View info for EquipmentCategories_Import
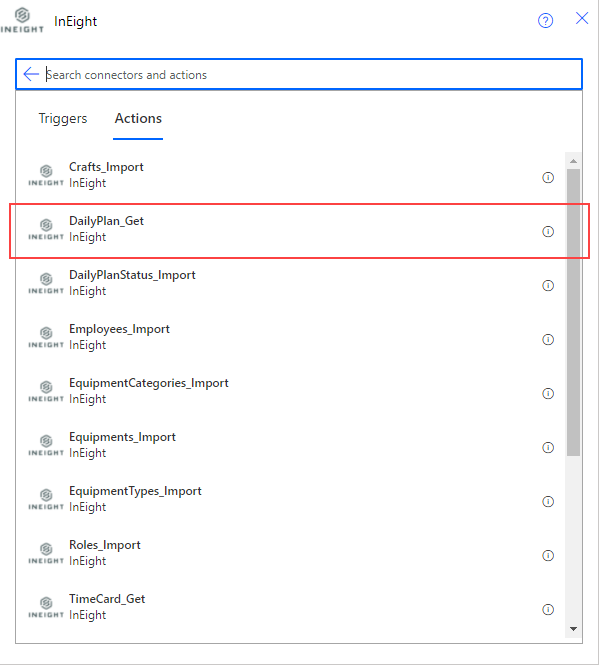 click(x=548, y=393)
